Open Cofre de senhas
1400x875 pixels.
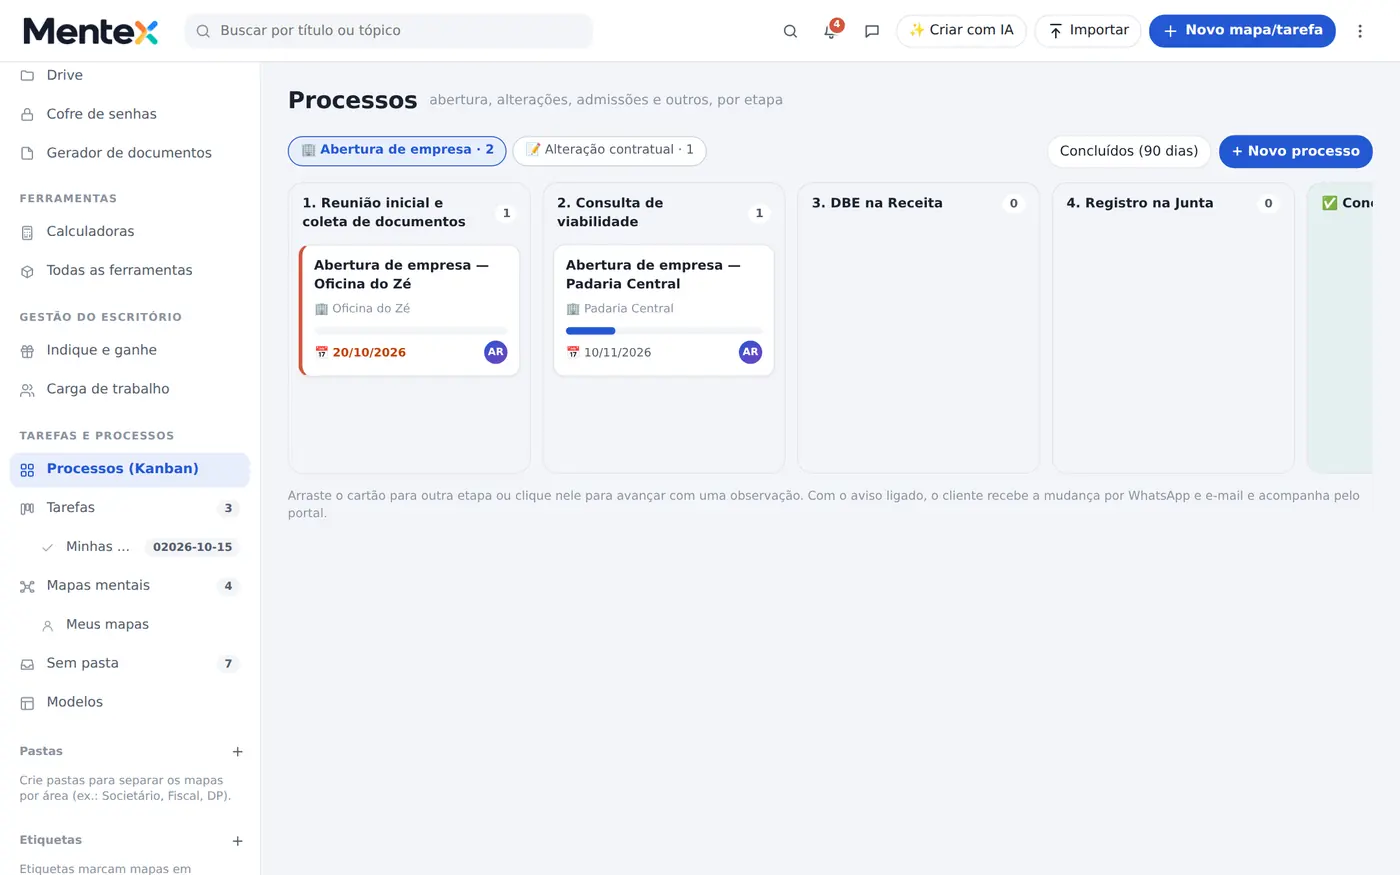point(130,114)
